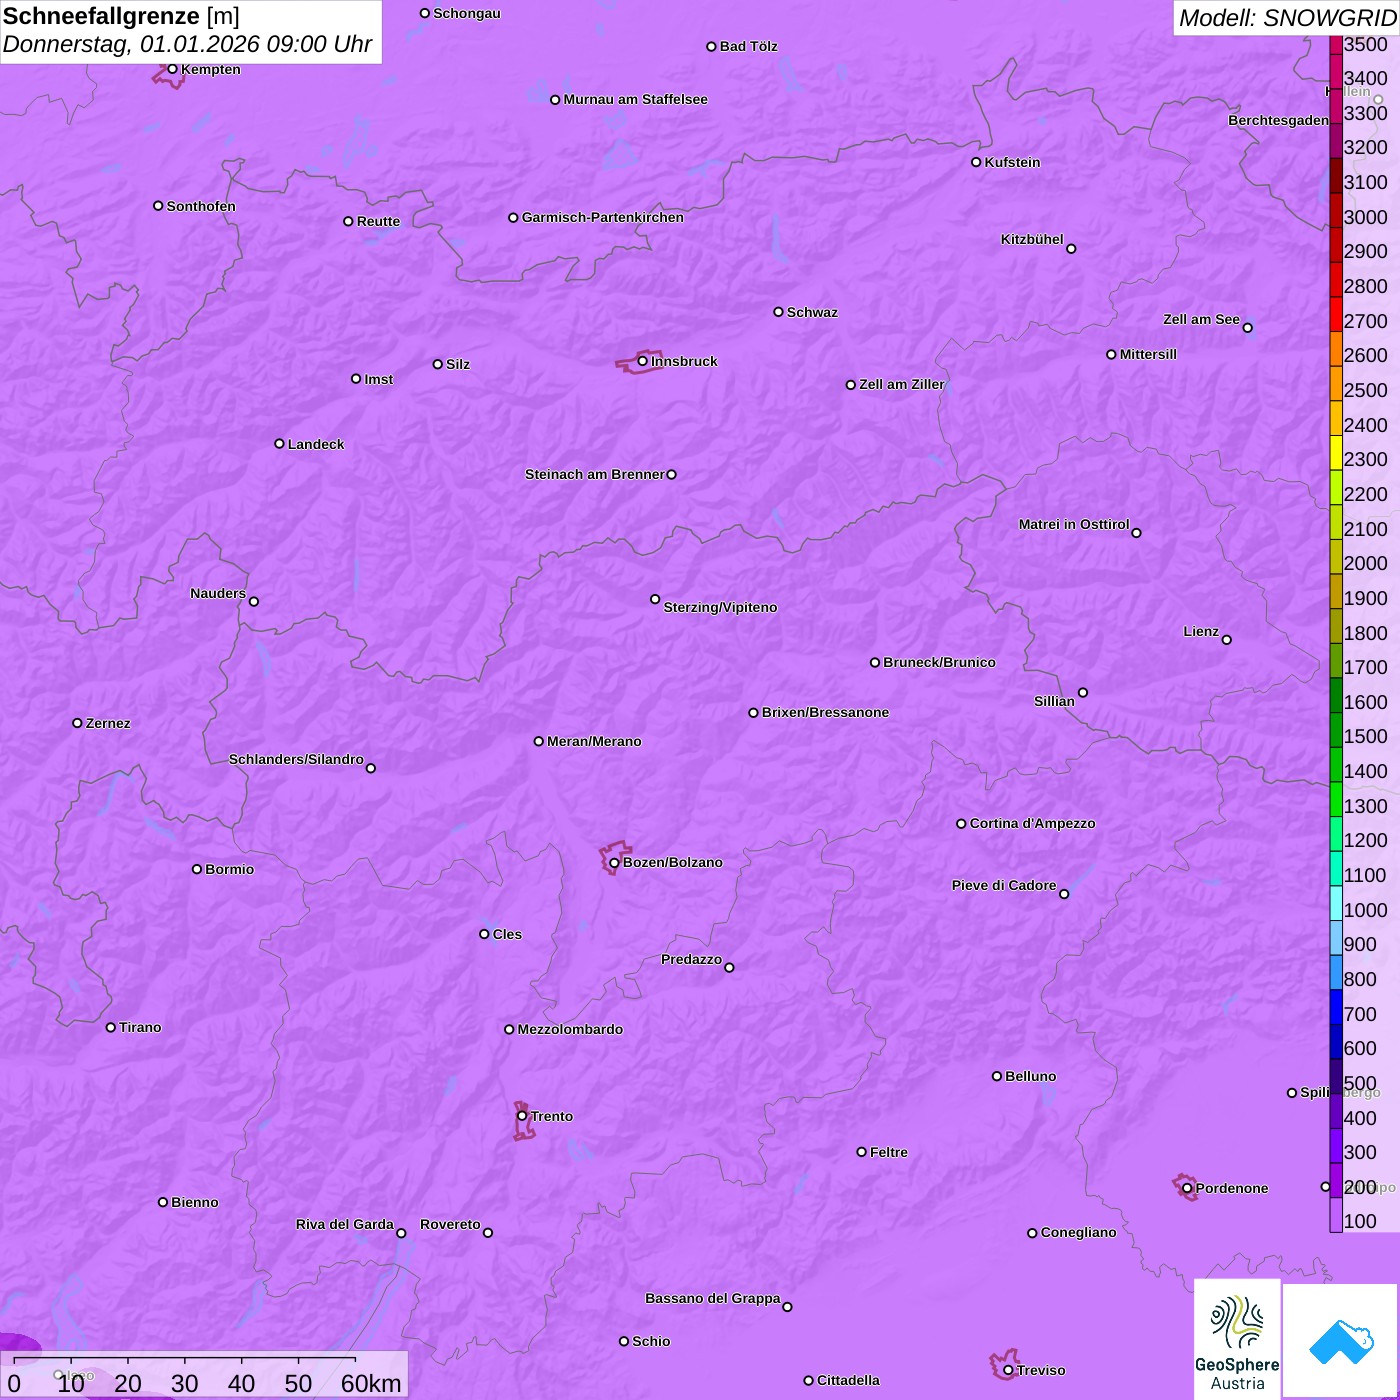
Task: Click the Bormio marker dot
Action: 197,869
